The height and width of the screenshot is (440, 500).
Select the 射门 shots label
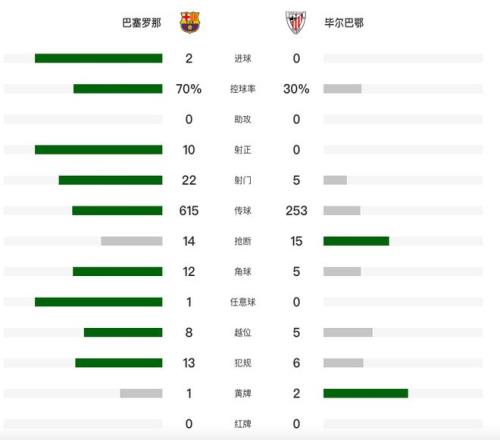[243, 180]
